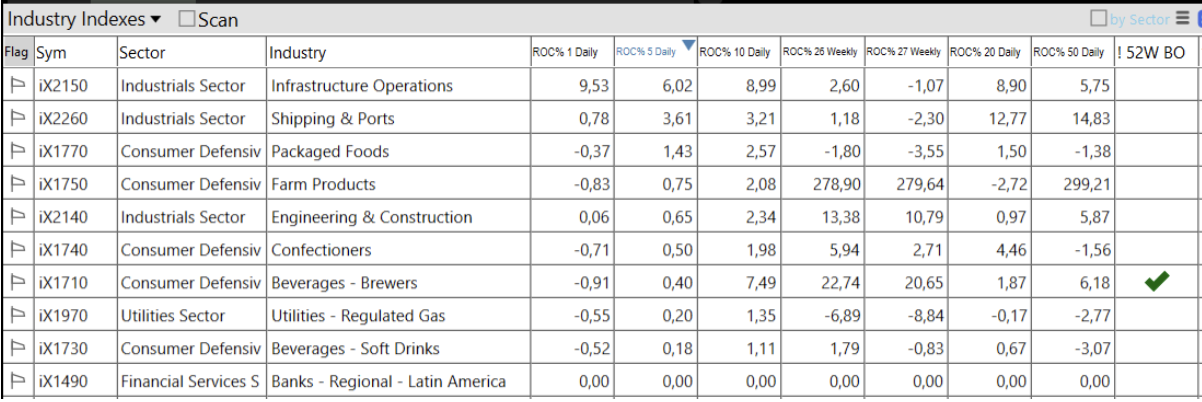Select the Engineering & Construction industry cell

[371, 218]
